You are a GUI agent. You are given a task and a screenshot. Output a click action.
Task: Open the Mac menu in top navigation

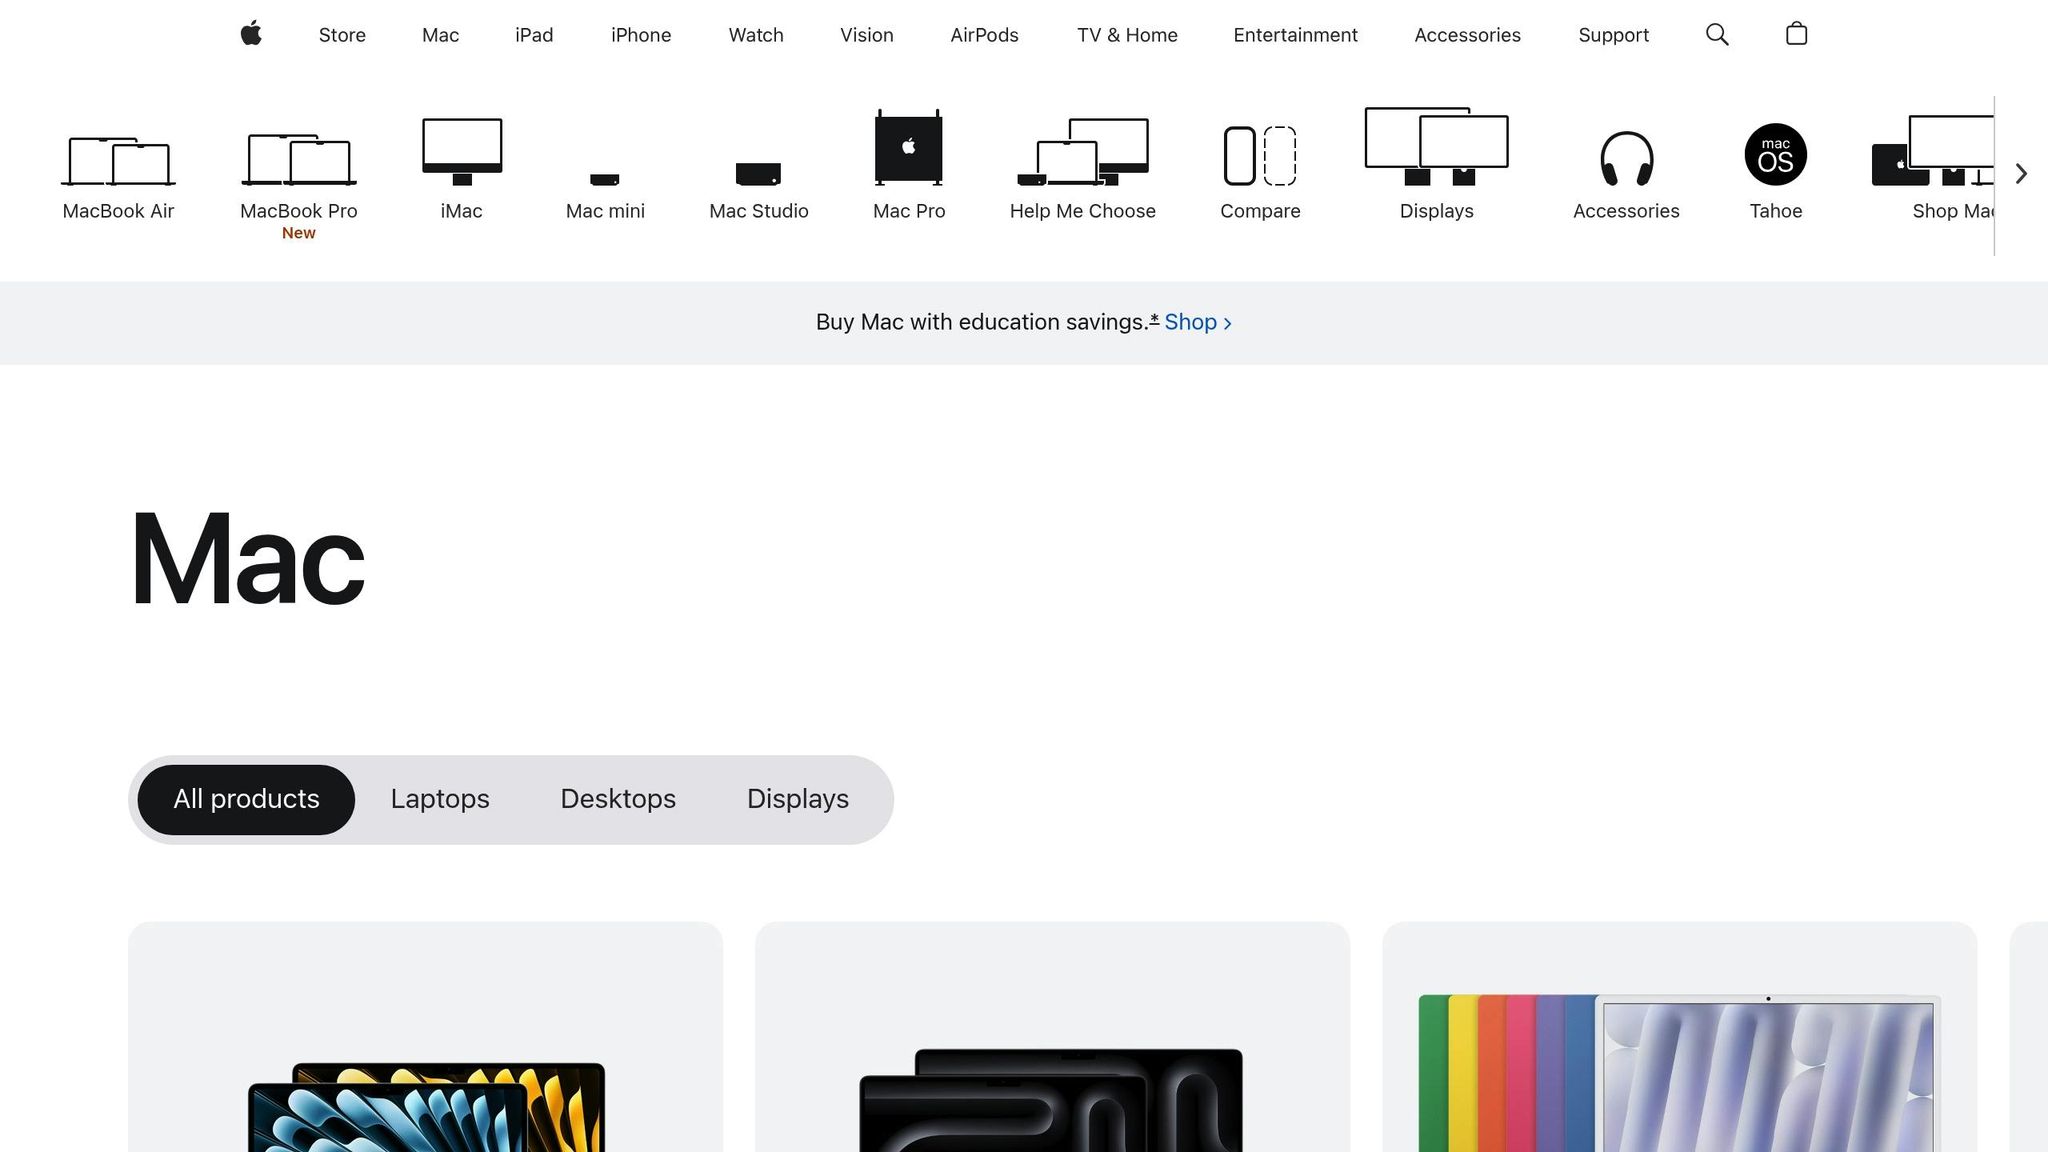pyautogui.click(x=440, y=35)
